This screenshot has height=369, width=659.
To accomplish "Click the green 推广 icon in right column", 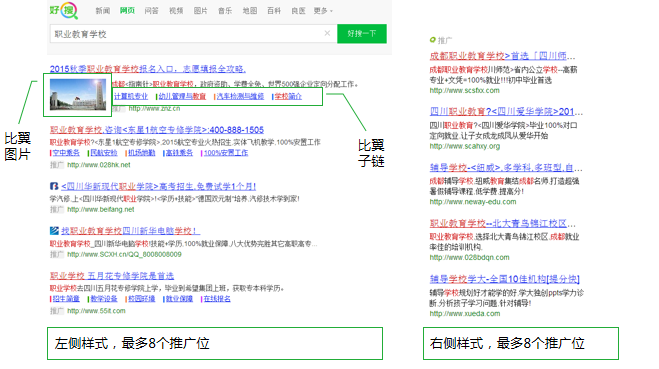I will coord(432,40).
